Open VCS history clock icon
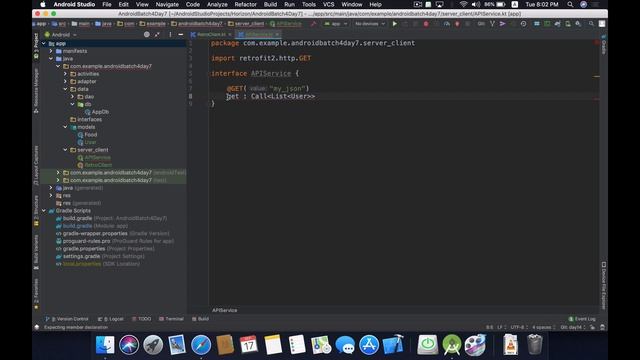 (523, 24)
